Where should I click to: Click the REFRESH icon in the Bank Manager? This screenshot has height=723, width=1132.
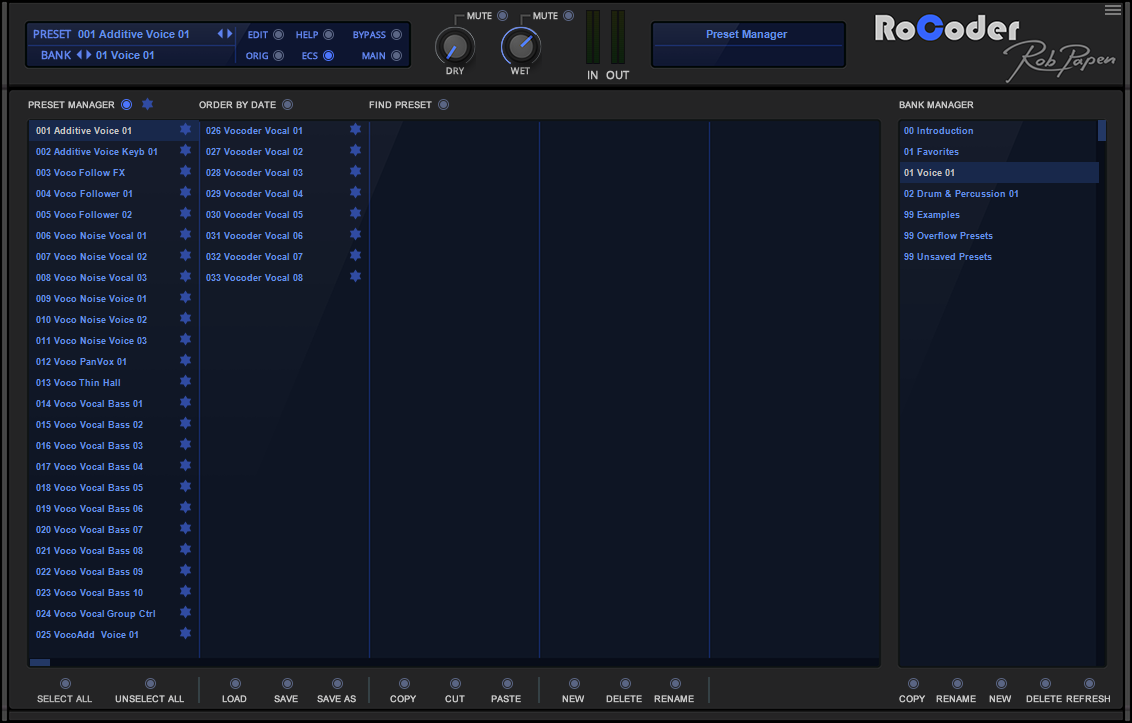[x=1089, y=685]
